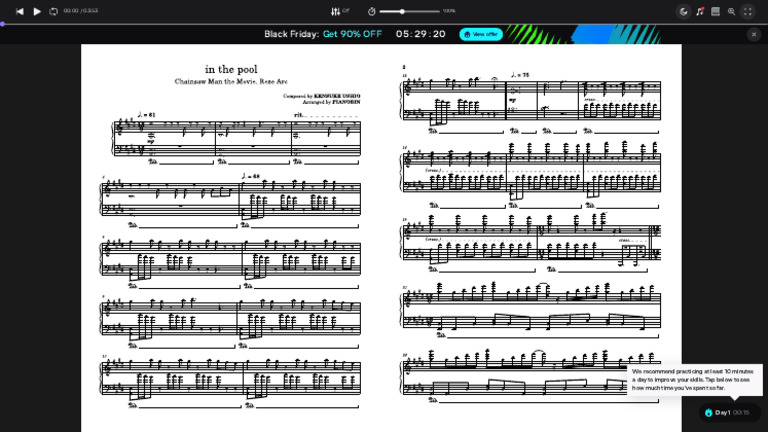Enter fullscreen mode

(747, 11)
